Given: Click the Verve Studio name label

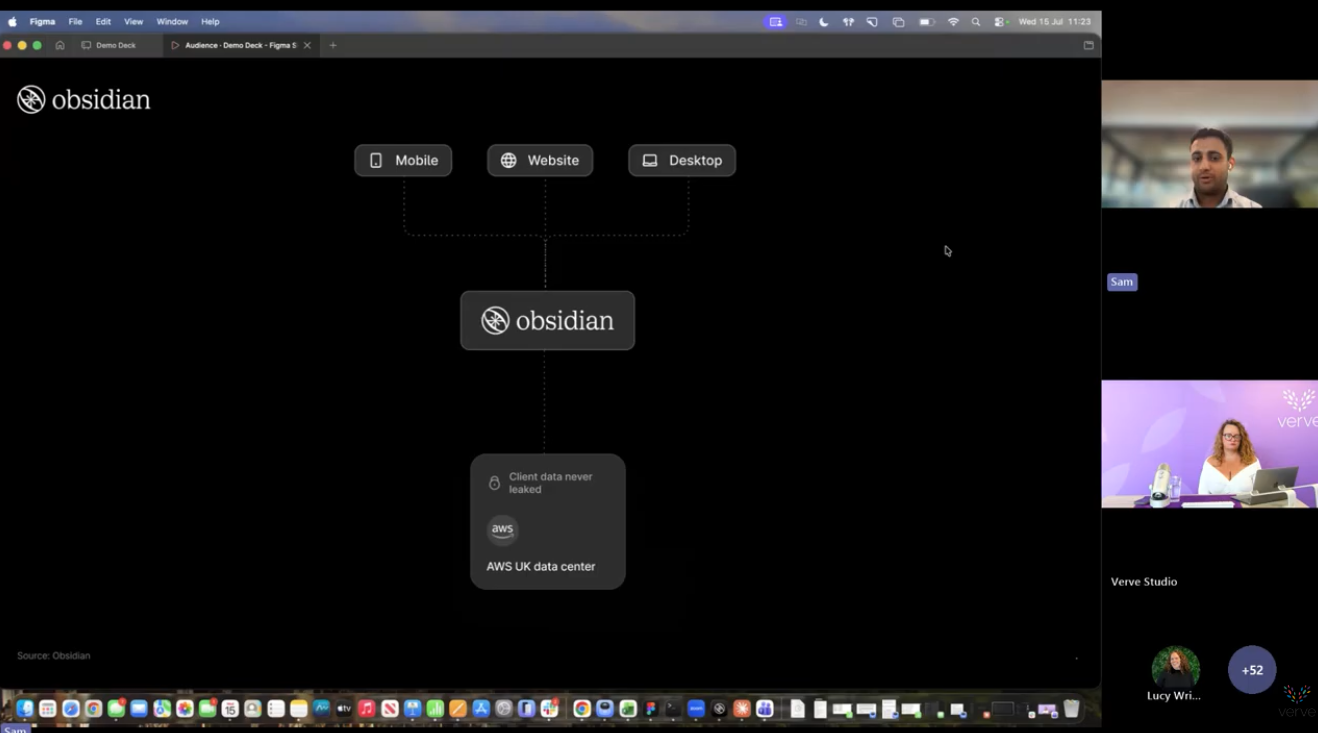Looking at the screenshot, I should click(x=1144, y=582).
